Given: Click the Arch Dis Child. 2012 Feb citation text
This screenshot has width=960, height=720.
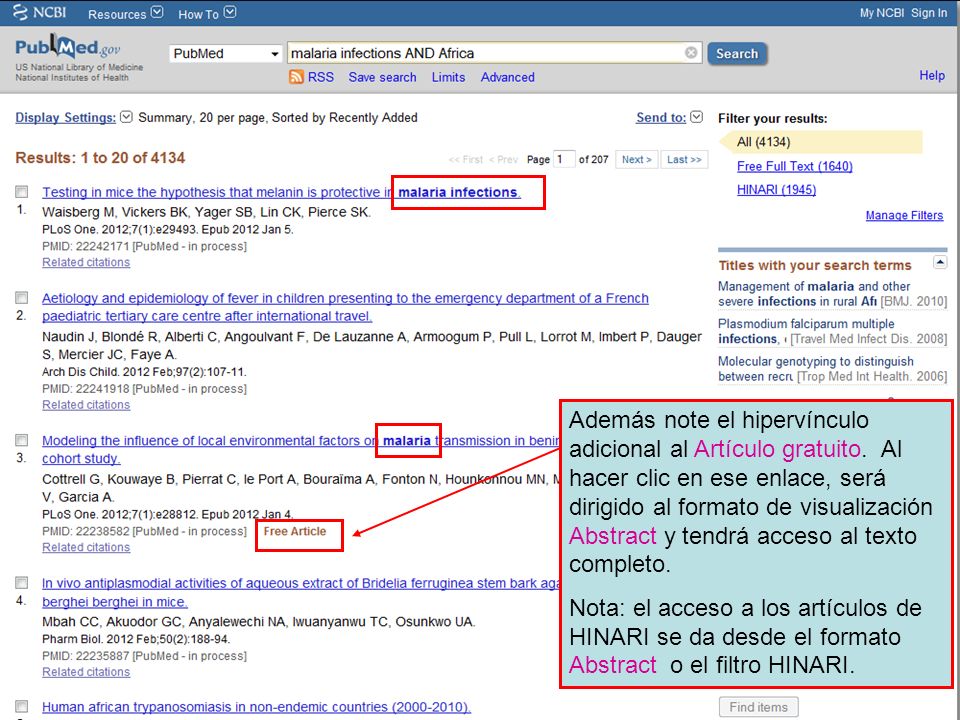Looking at the screenshot, I should (x=144, y=372).
